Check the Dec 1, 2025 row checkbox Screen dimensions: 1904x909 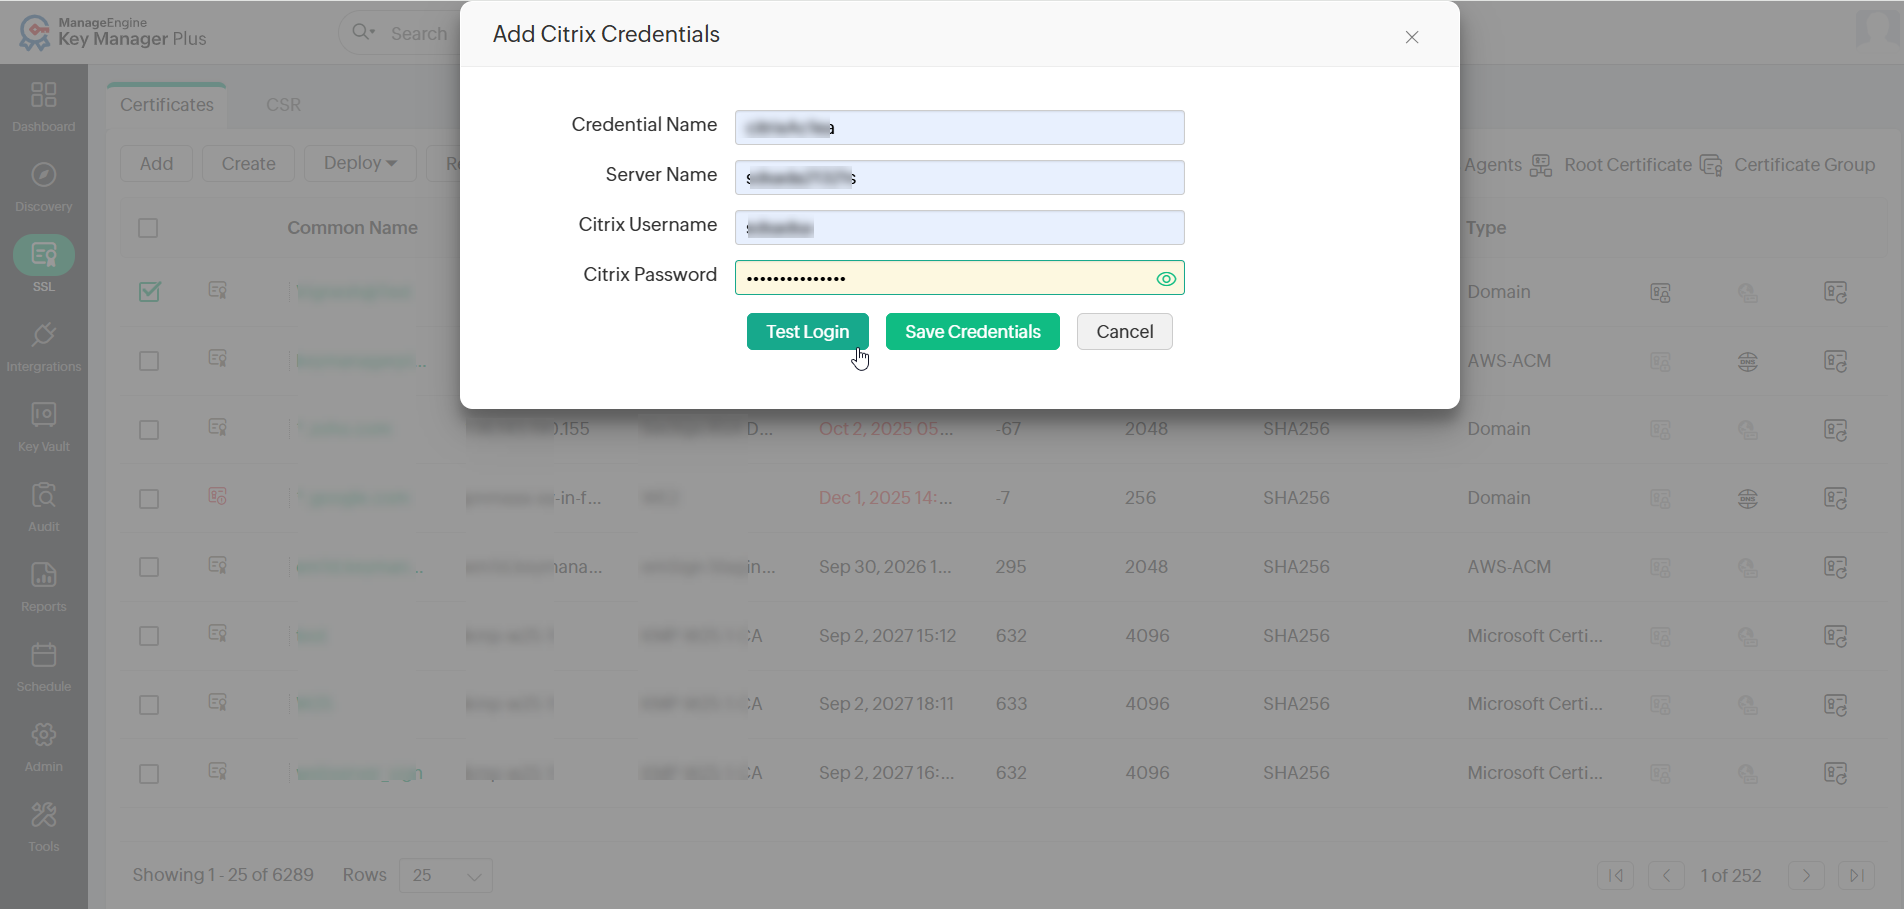pos(149,499)
